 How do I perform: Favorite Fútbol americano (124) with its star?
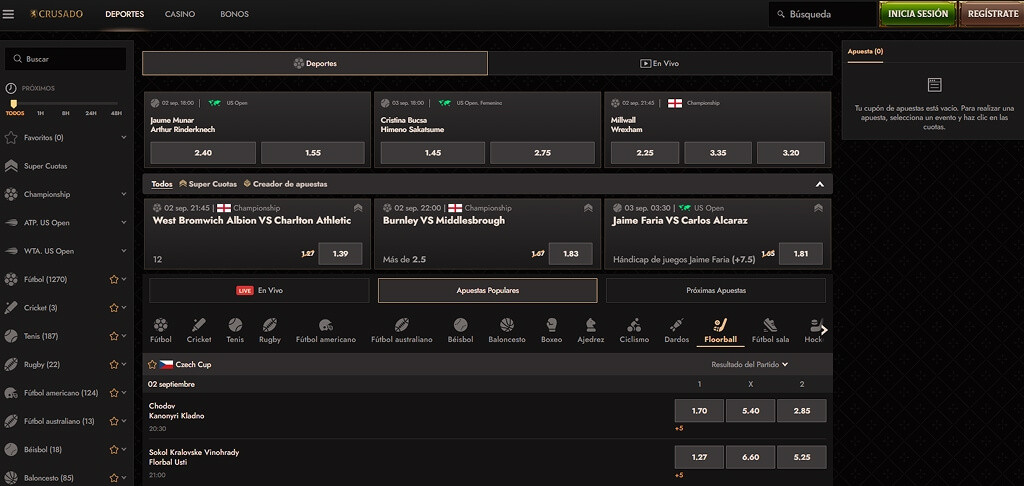(x=114, y=393)
